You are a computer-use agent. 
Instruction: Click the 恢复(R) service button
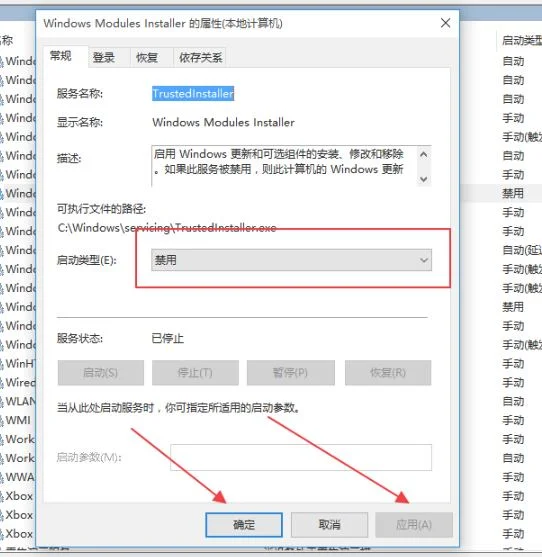pos(388,373)
